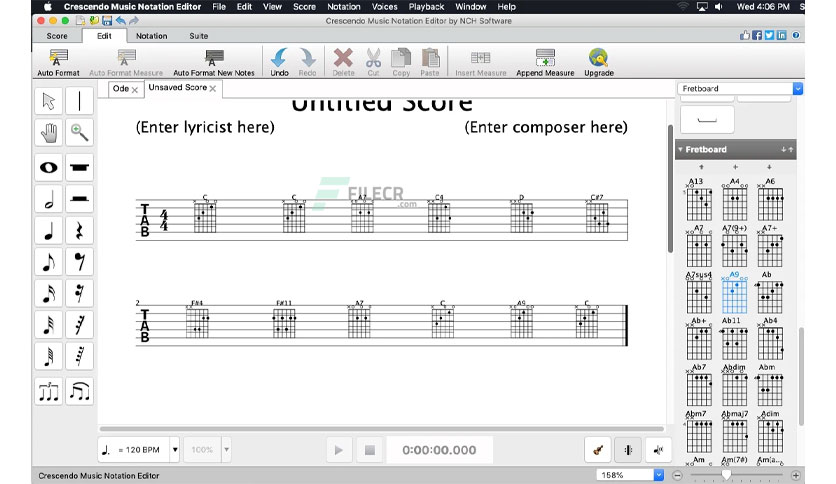The width and height of the screenshot is (836, 484).
Task: Select the Abdim chord diagram
Action: pyautogui.click(x=734, y=385)
